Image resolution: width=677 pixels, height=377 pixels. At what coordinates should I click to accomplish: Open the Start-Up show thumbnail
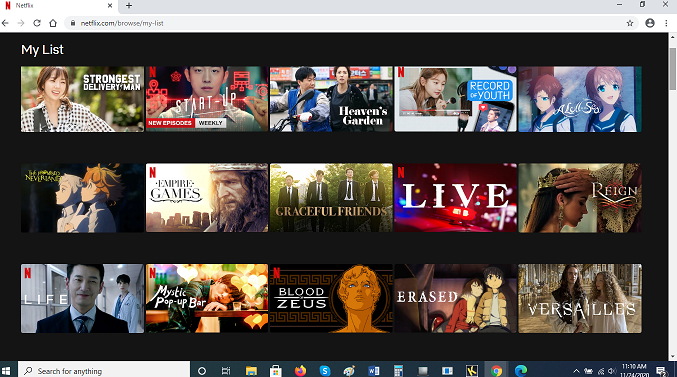tap(207, 99)
